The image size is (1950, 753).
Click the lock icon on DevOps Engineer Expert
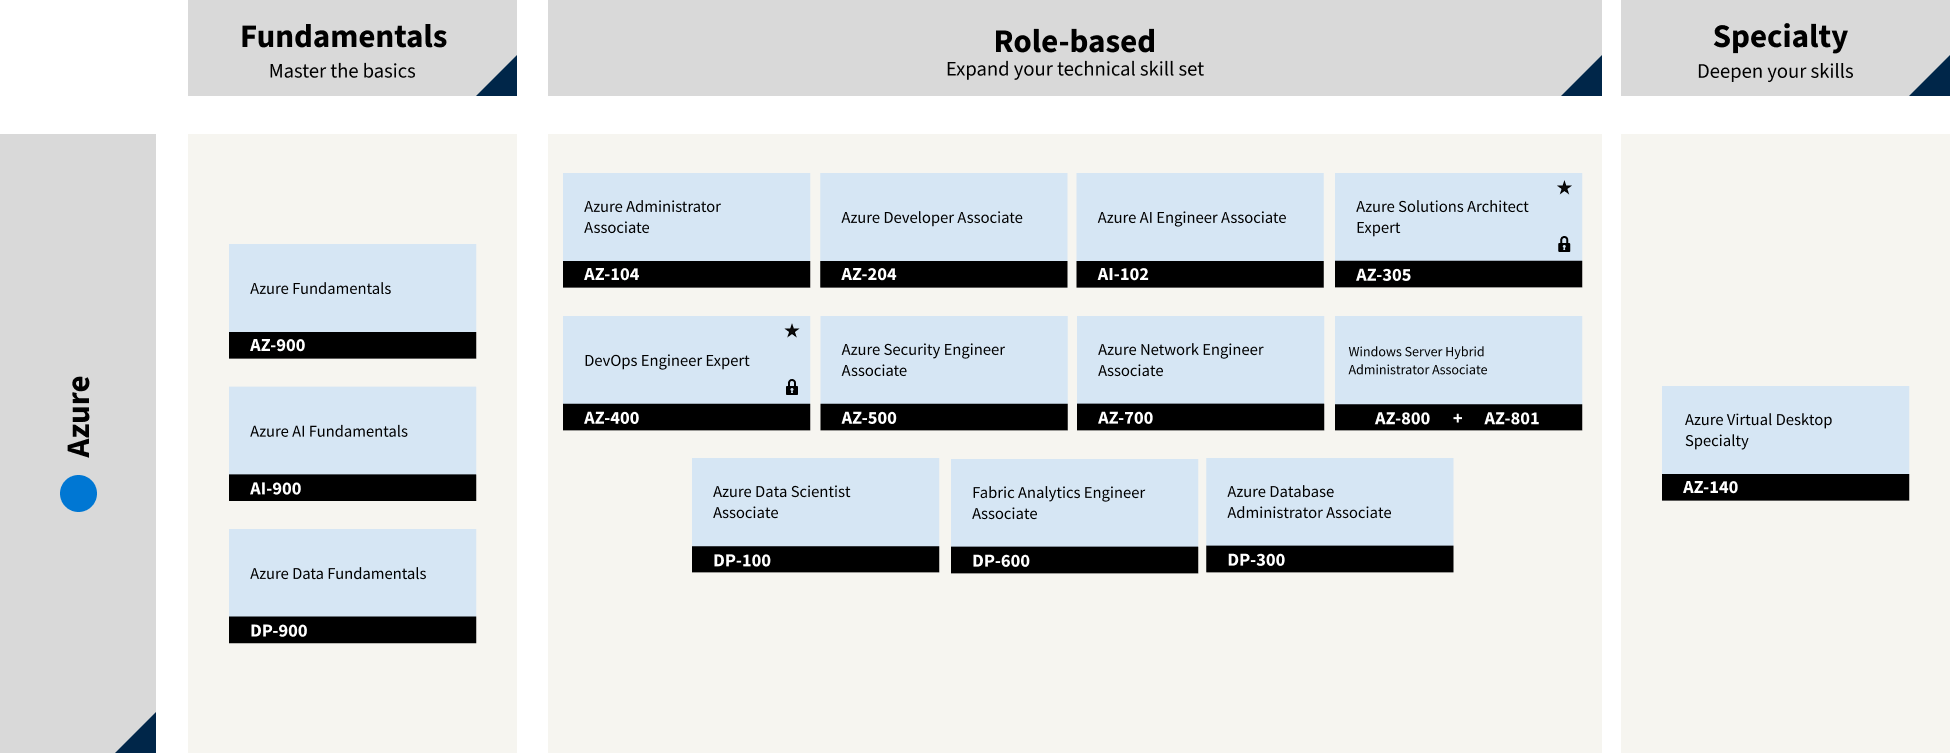pos(792,387)
